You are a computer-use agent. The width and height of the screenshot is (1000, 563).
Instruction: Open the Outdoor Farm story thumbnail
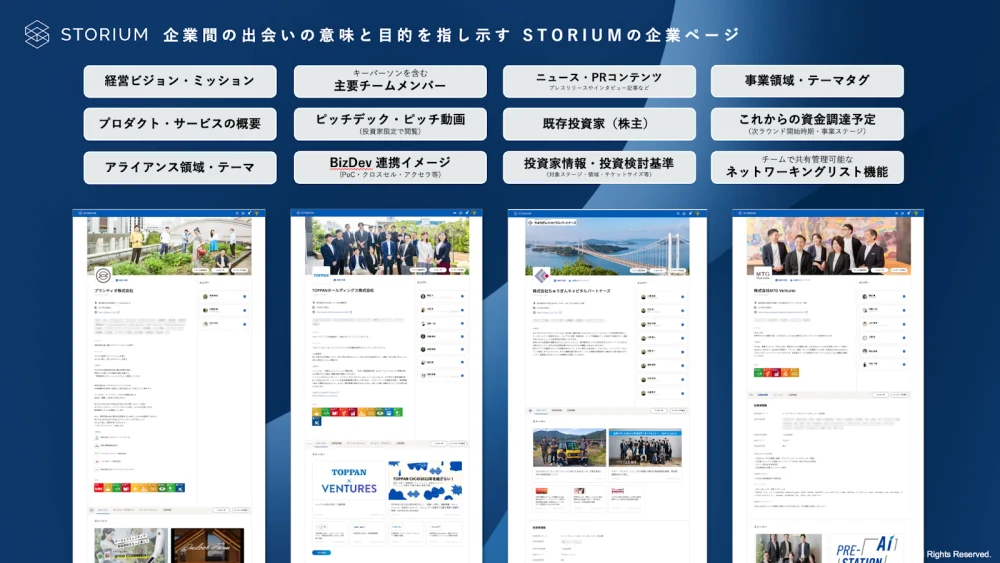point(207,545)
